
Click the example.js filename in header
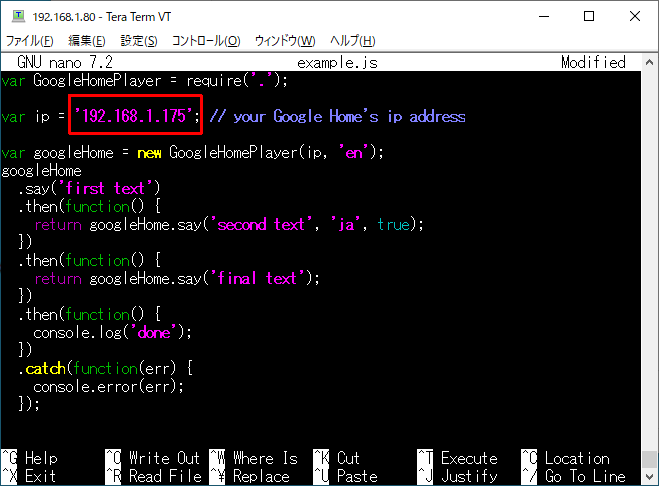[337, 63]
